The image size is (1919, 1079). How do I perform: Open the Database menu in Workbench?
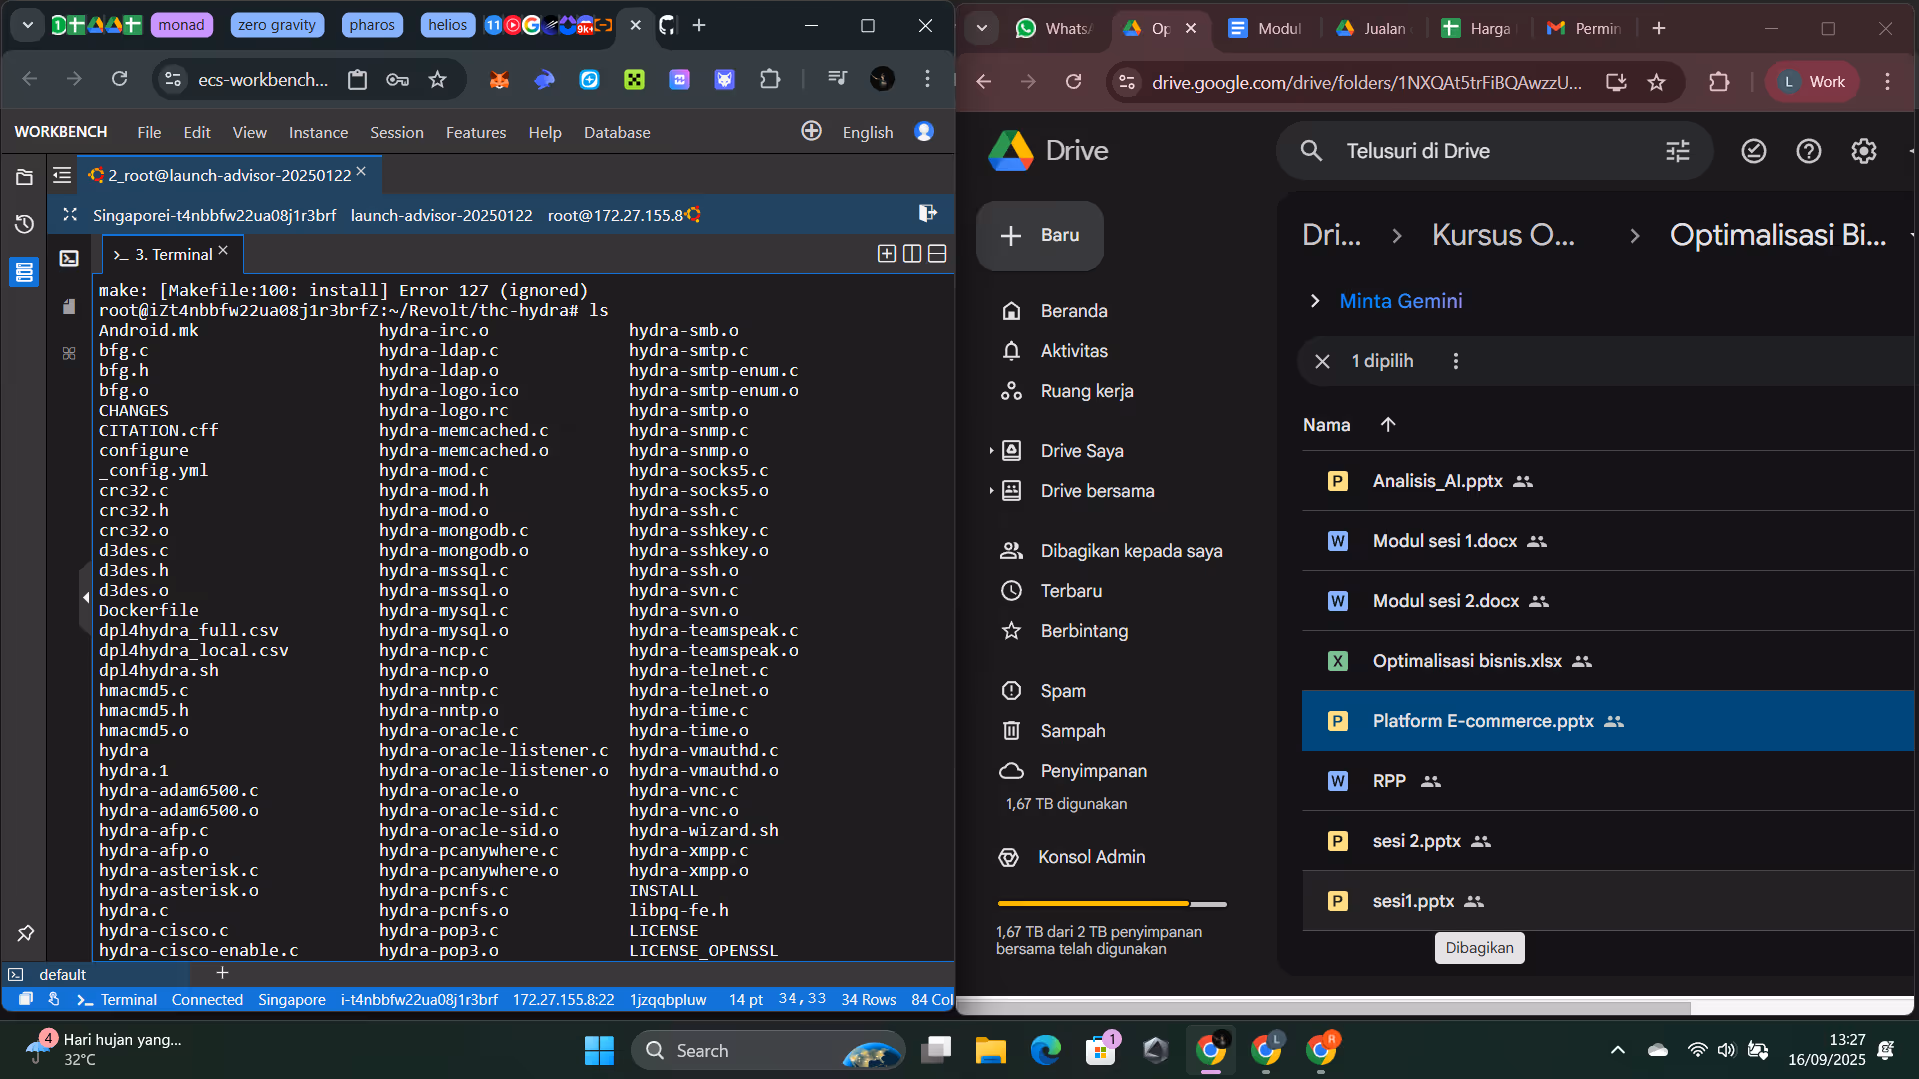click(x=617, y=132)
